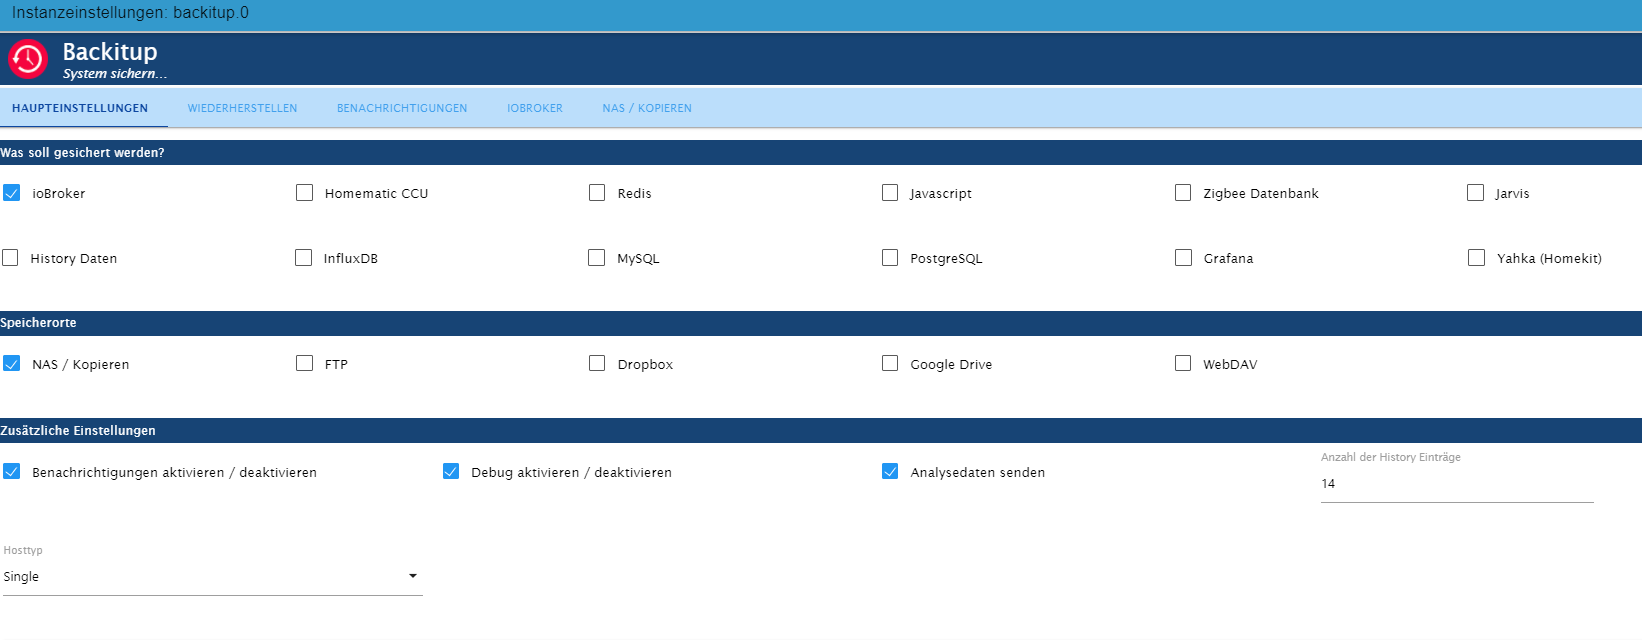
Task: Click the 'Instanzeinstellungen: backitup.0' title text
Action: [x=130, y=13]
